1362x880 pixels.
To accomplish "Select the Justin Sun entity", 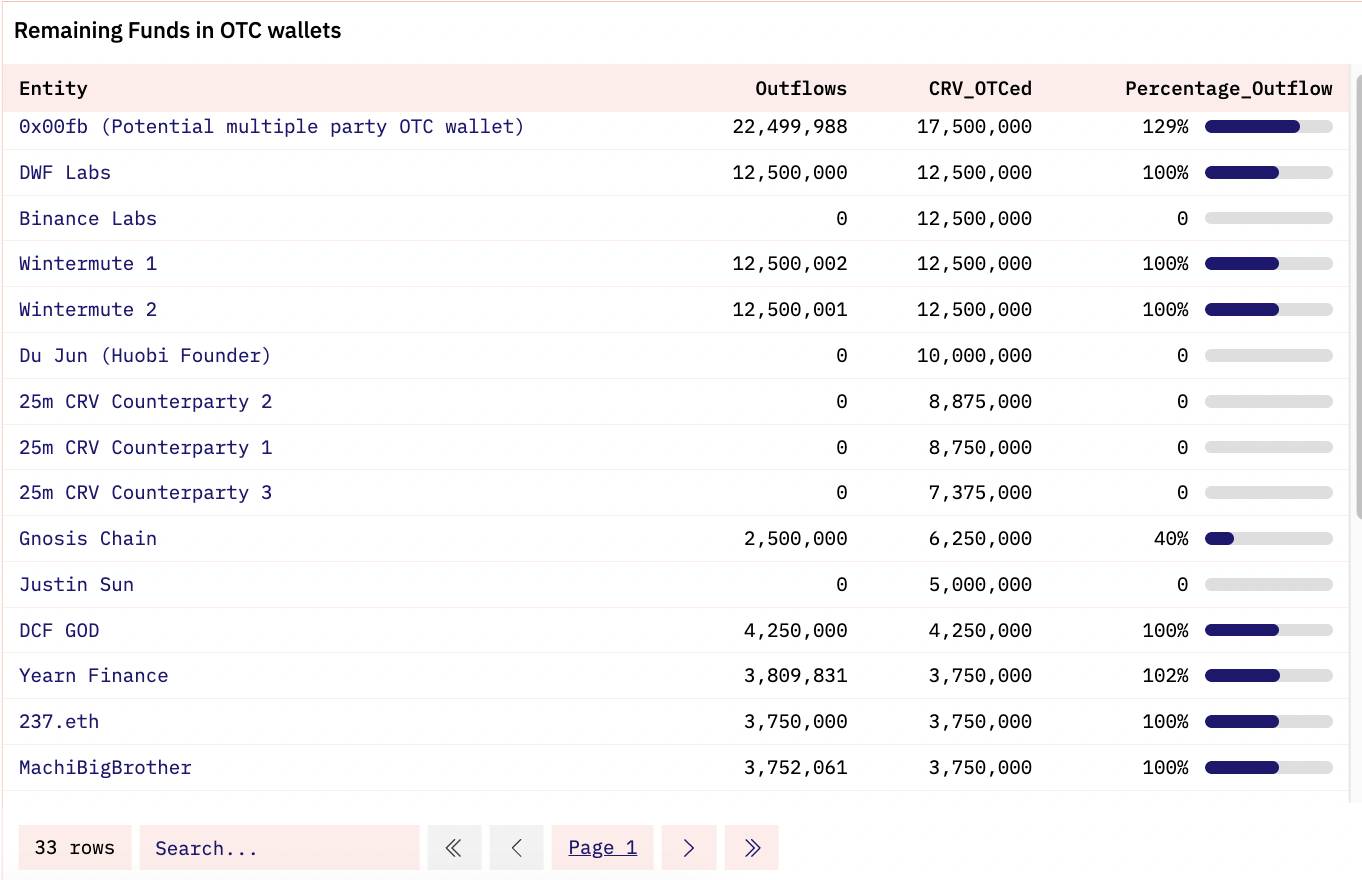I will [x=76, y=584].
